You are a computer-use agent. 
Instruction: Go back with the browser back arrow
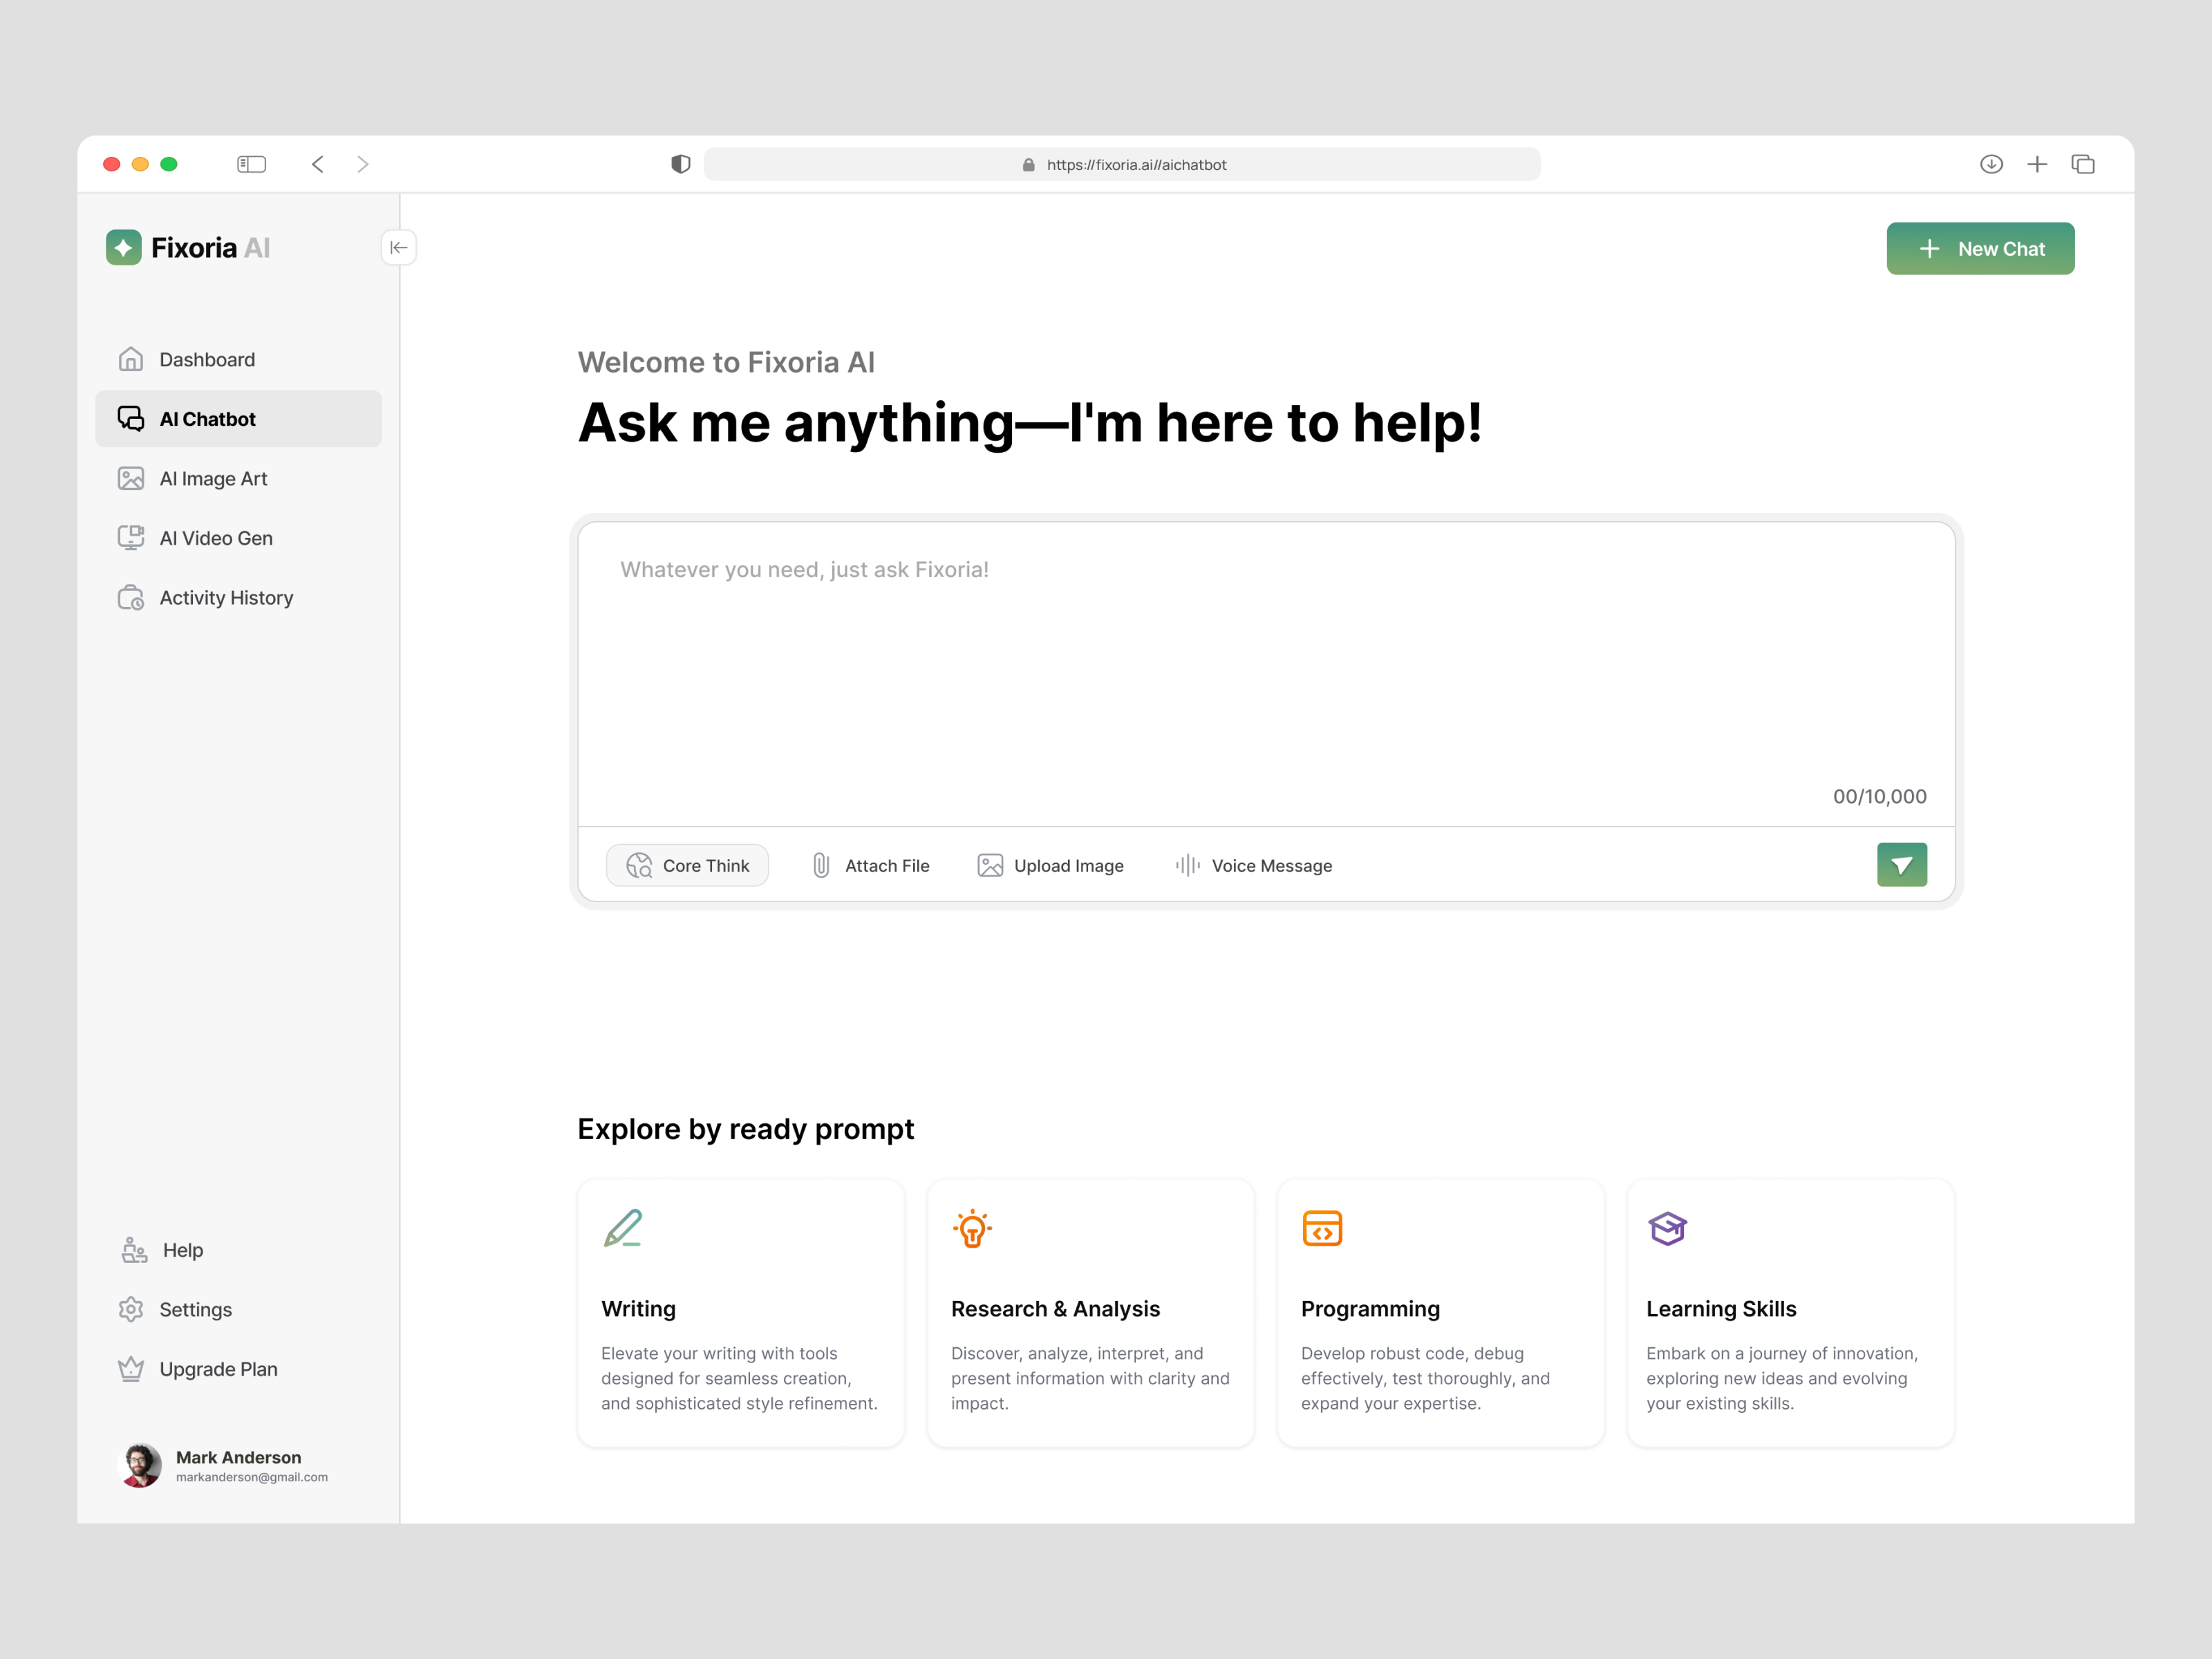coord(318,164)
